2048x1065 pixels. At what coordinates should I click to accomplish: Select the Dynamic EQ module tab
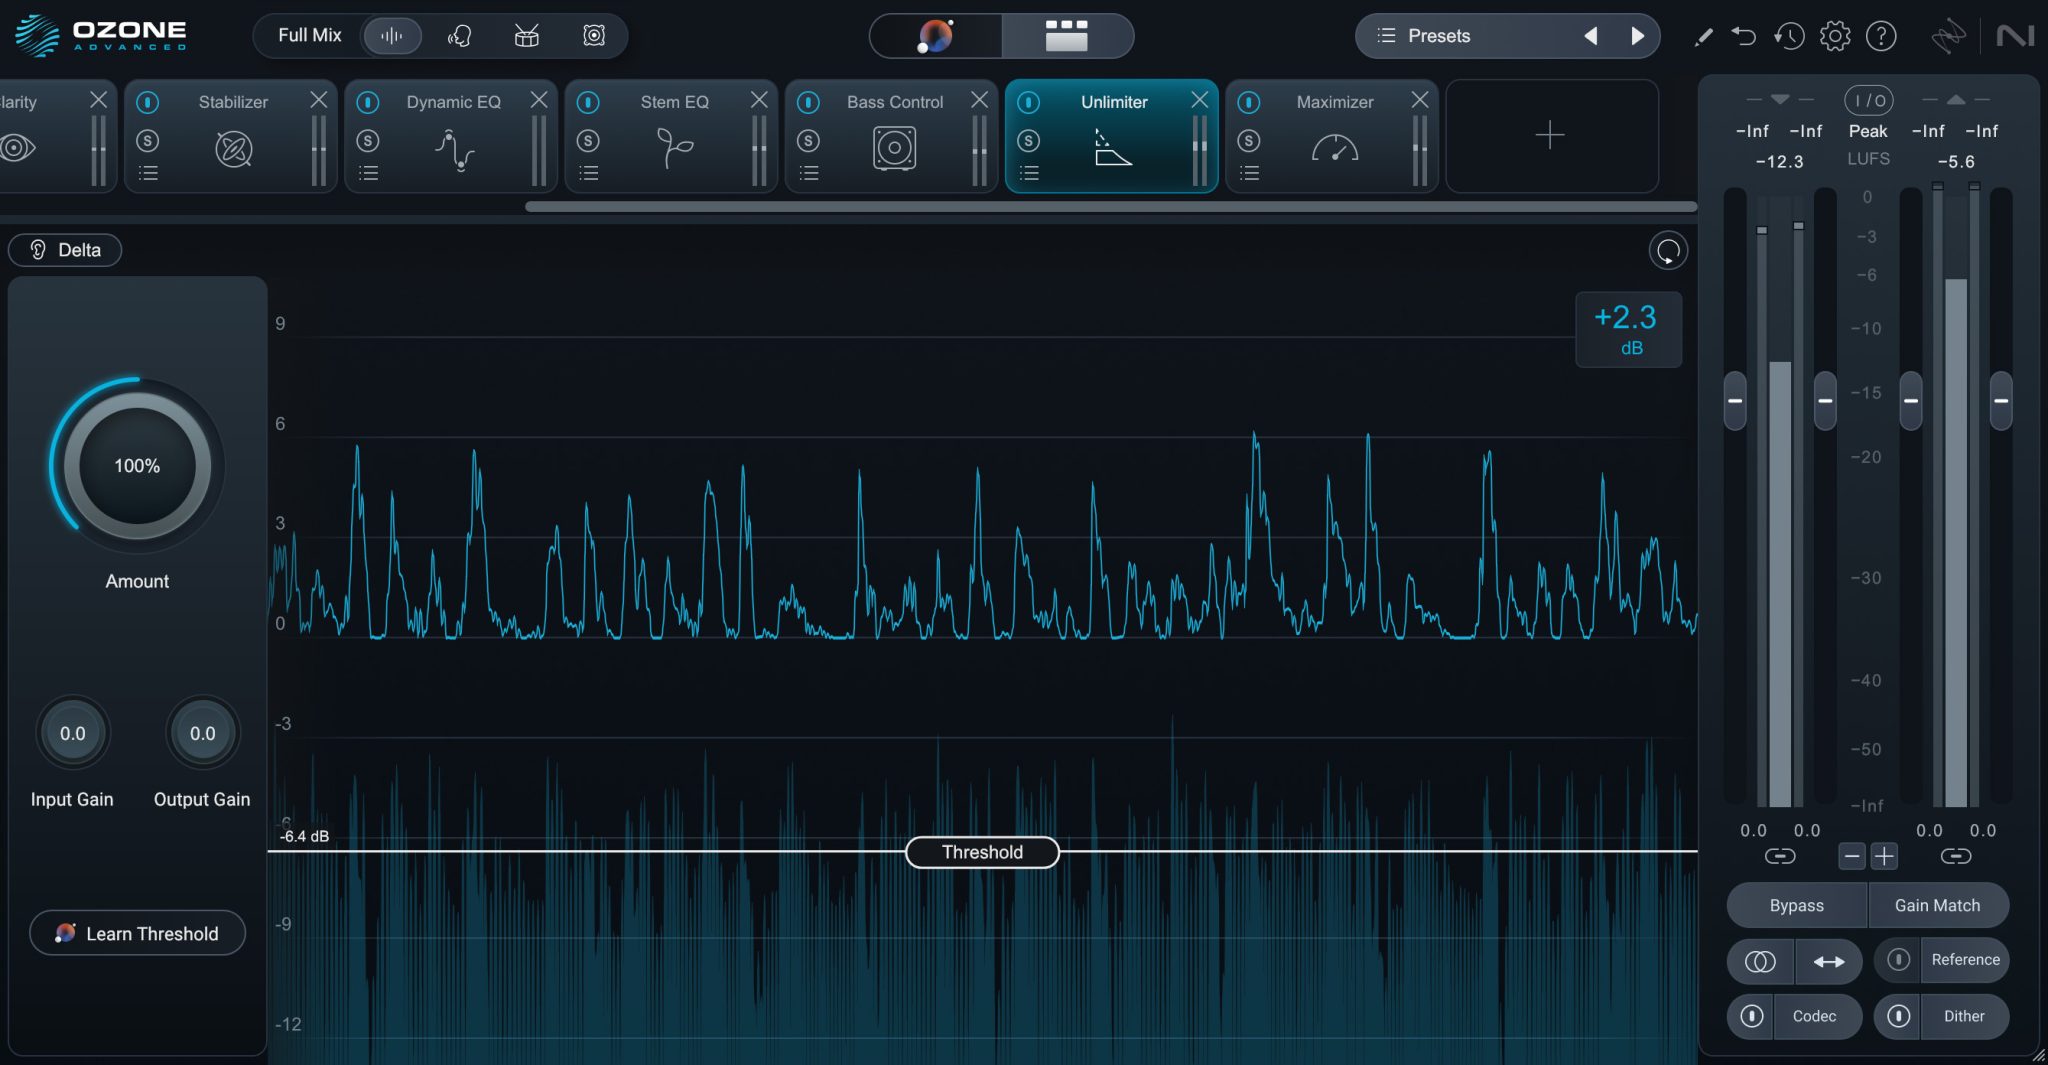pyautogui.click(x=451, y=101)
